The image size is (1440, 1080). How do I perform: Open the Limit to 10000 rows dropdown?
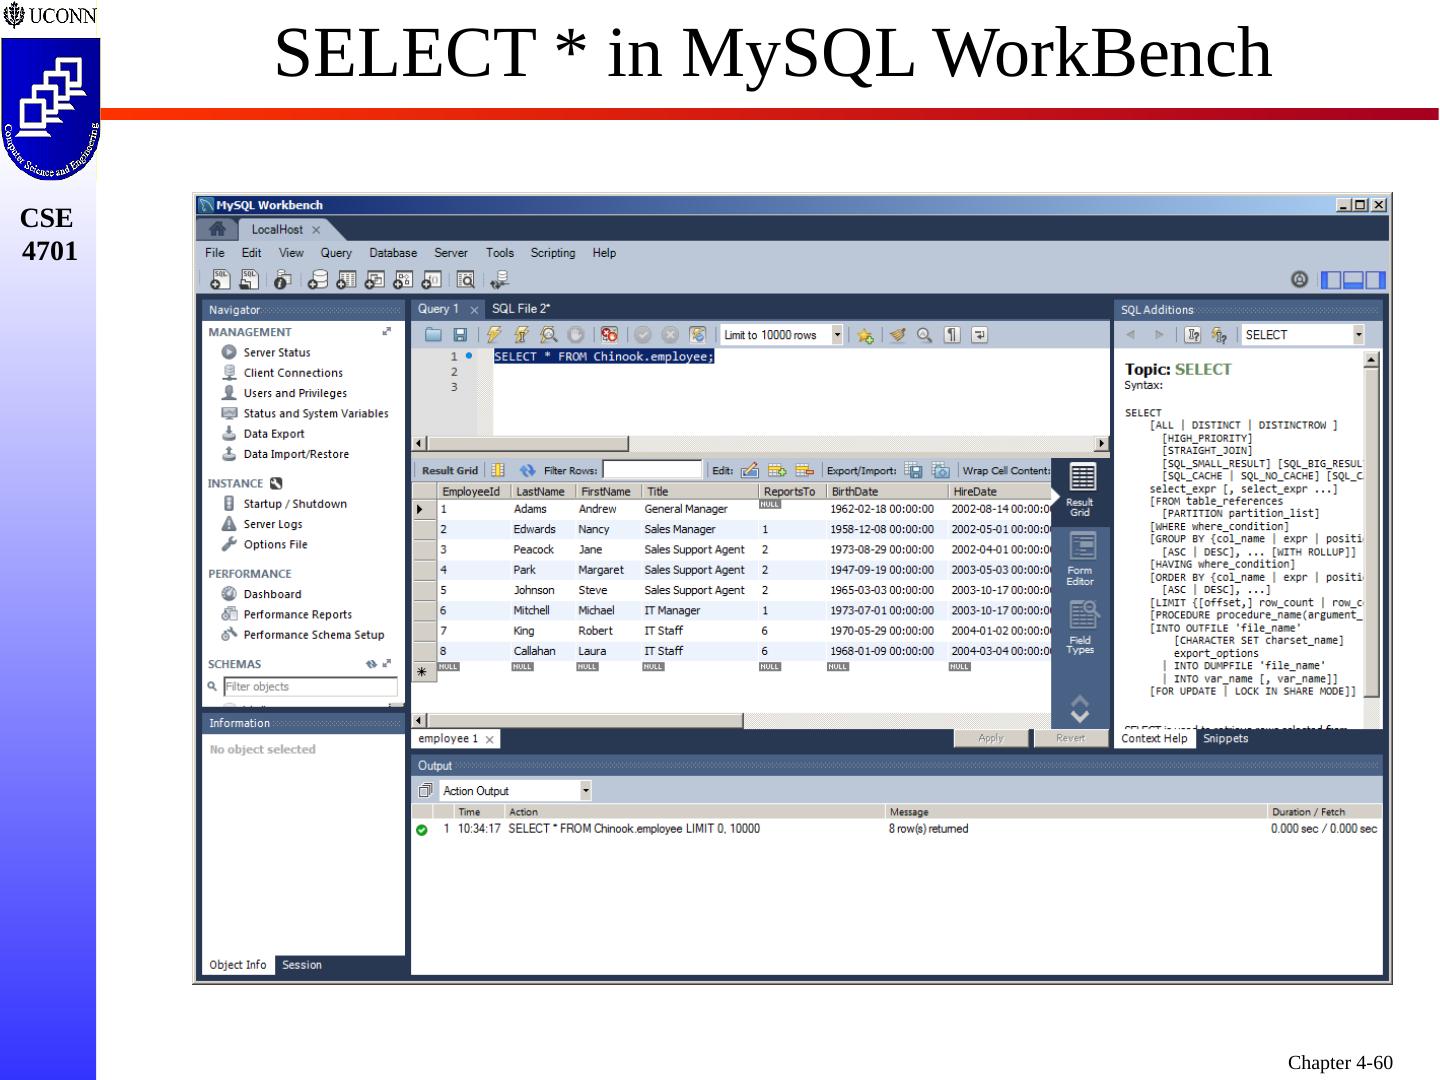(x=837, y=335)
